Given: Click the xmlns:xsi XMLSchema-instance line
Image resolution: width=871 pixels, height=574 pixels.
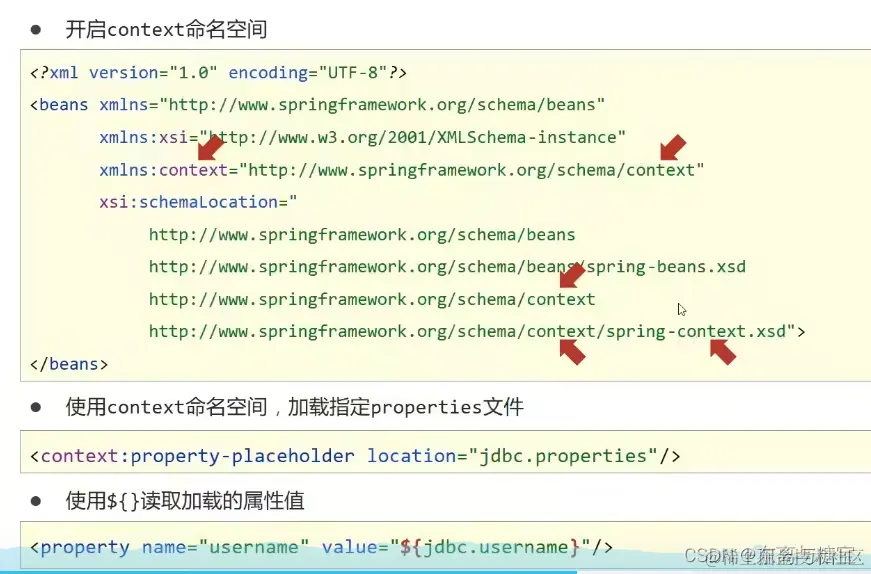Looking at the screenshot, I should (x=362, y=137).
